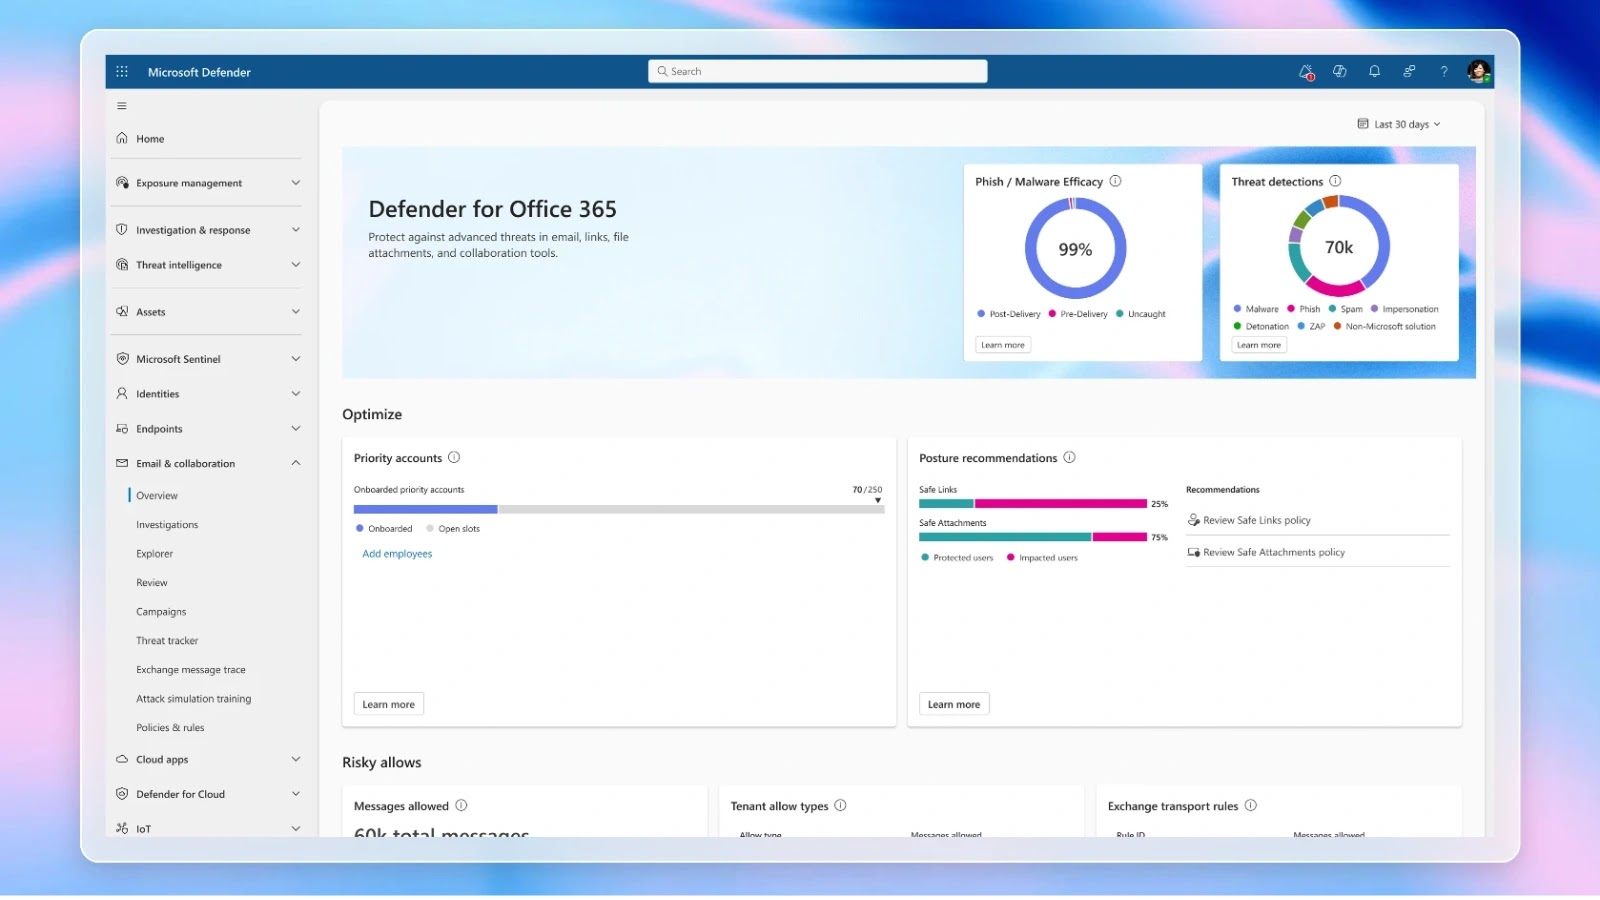Click the Safe Attachments 75% bar
Screen dimensions: 1600x900
[x=1033, y=537]
